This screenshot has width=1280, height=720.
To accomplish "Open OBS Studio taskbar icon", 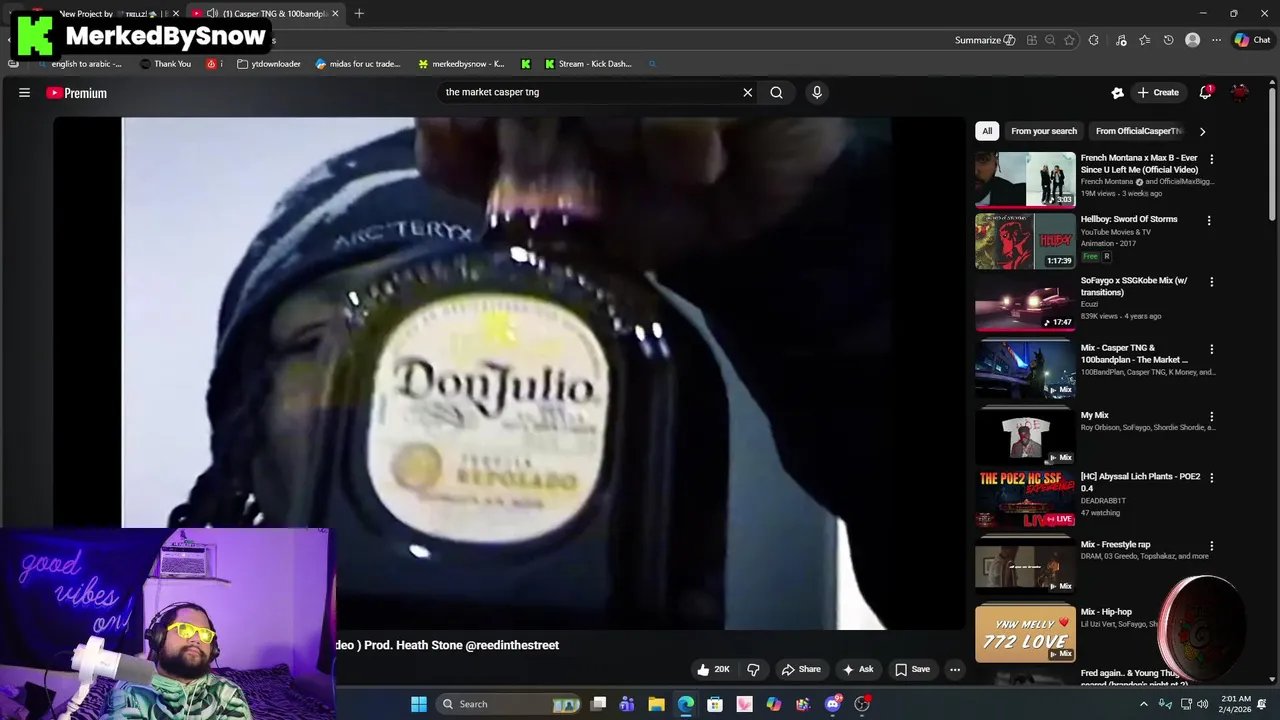I will click(862, 704).
